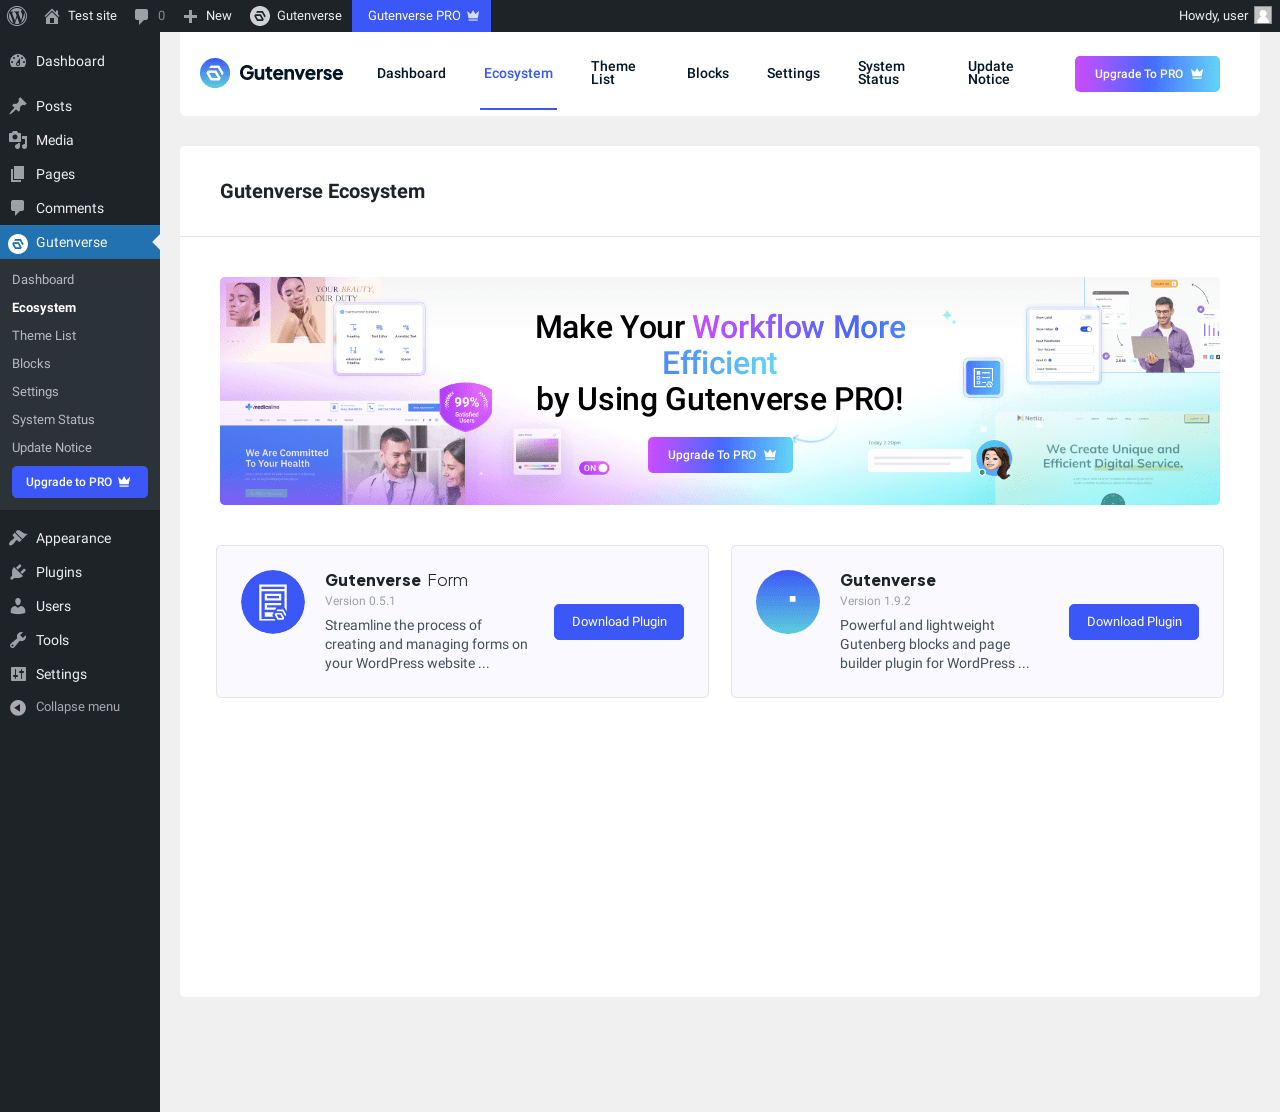Click the Plugins plug icon
1280x1112 pixels.
[18, 572]
